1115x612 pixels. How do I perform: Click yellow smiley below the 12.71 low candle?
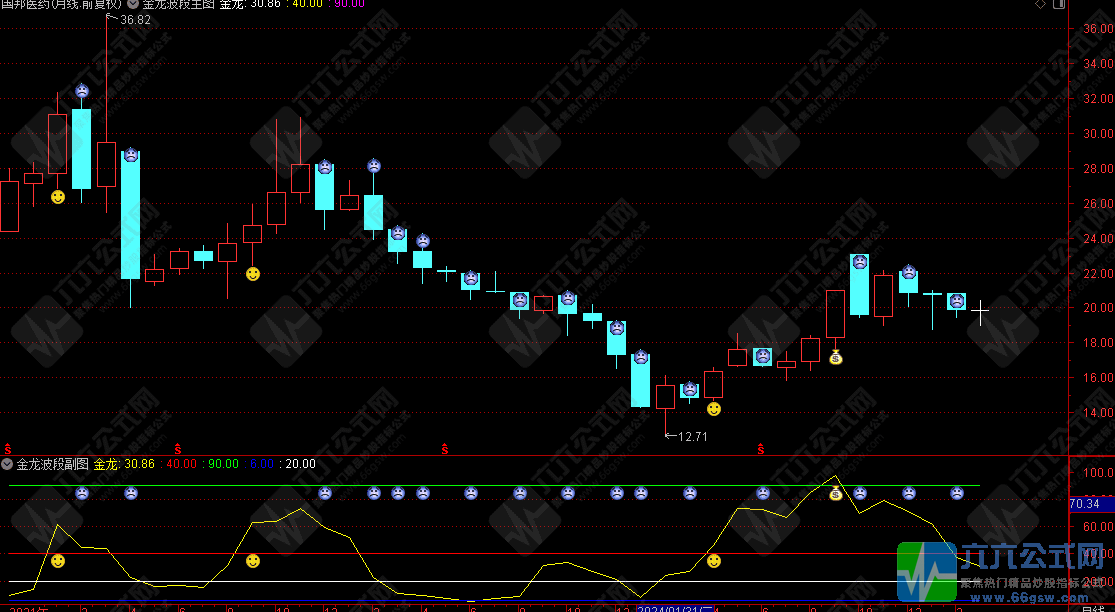[713, 408]
